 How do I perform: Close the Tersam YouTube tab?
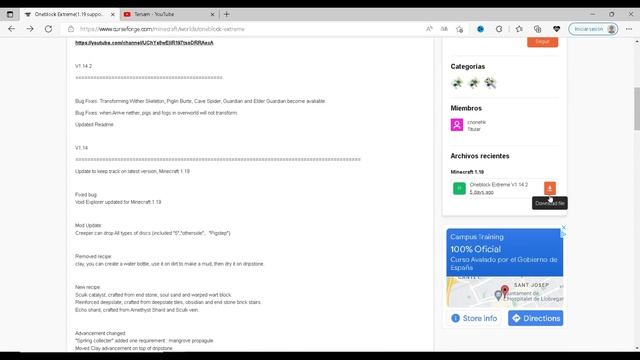(212, 14)
